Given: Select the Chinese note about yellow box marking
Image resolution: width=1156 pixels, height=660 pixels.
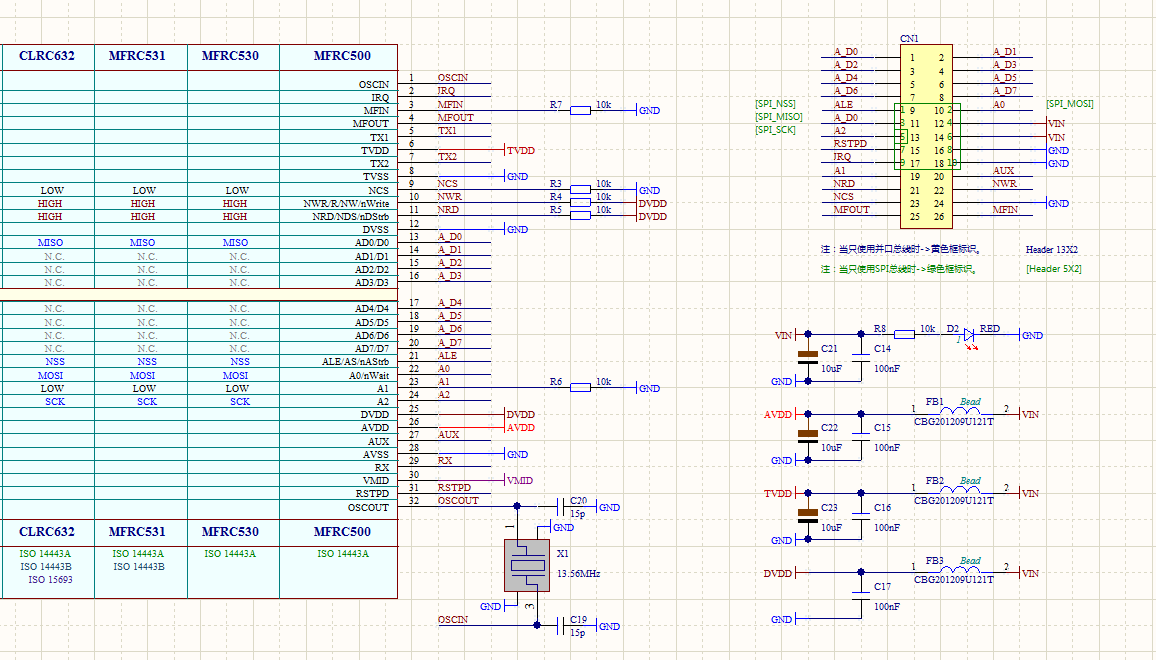Looking at the screenshot, I should [901, 249].
